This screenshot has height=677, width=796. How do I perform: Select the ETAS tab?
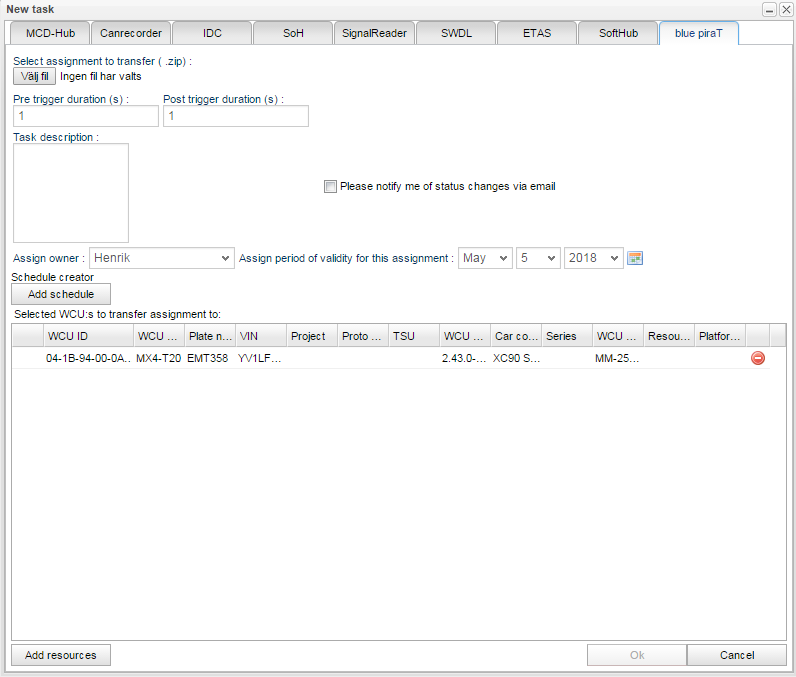[536, 33]
